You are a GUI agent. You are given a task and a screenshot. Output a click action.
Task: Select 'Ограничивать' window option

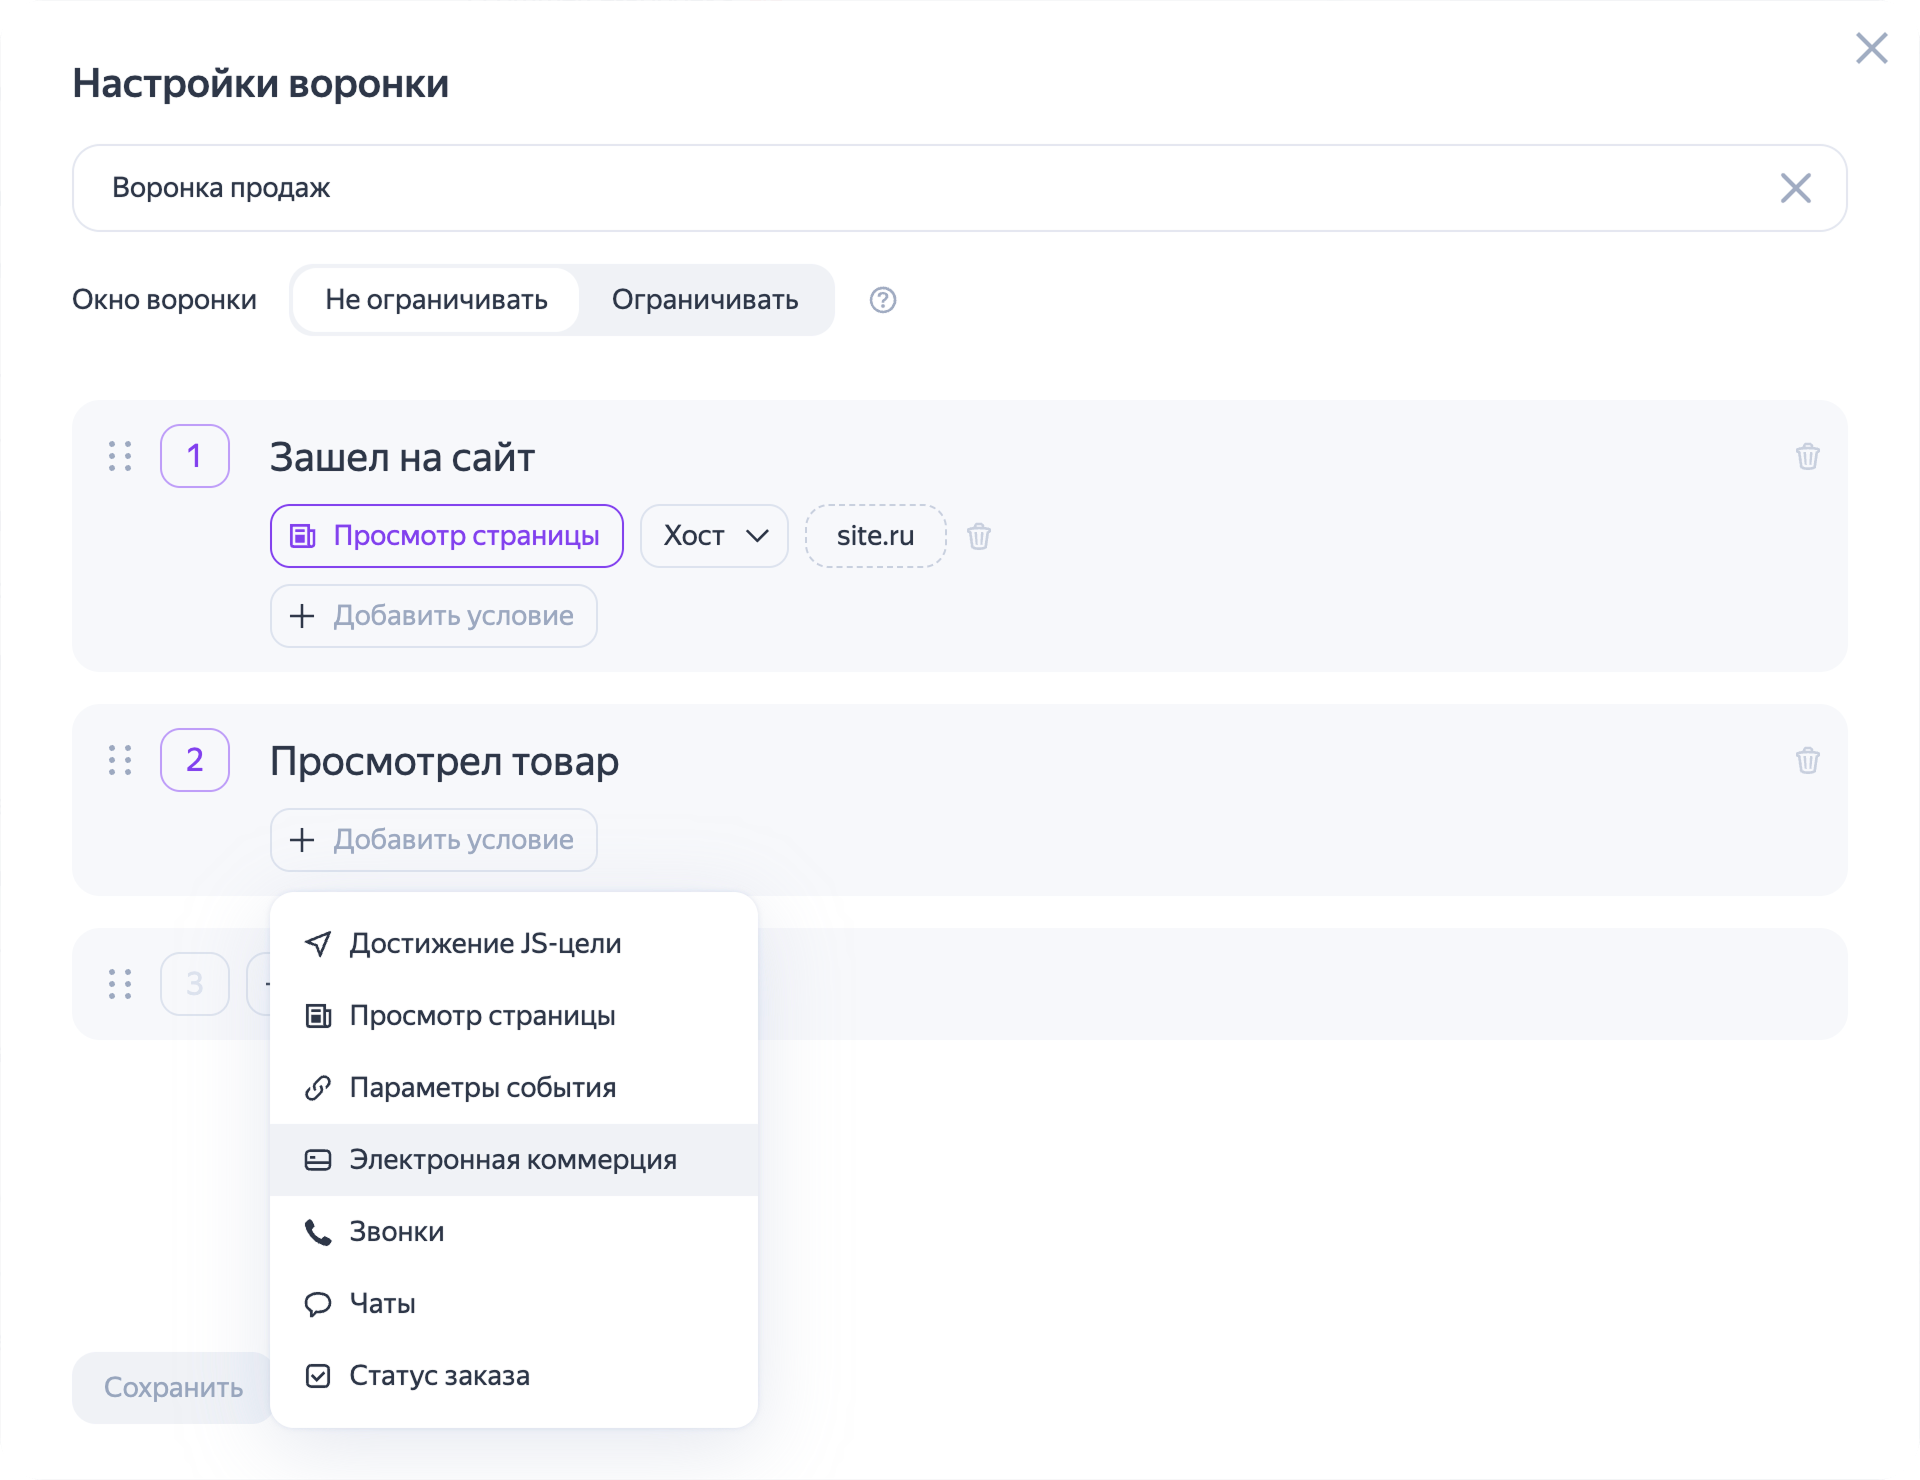coord(705,300)
